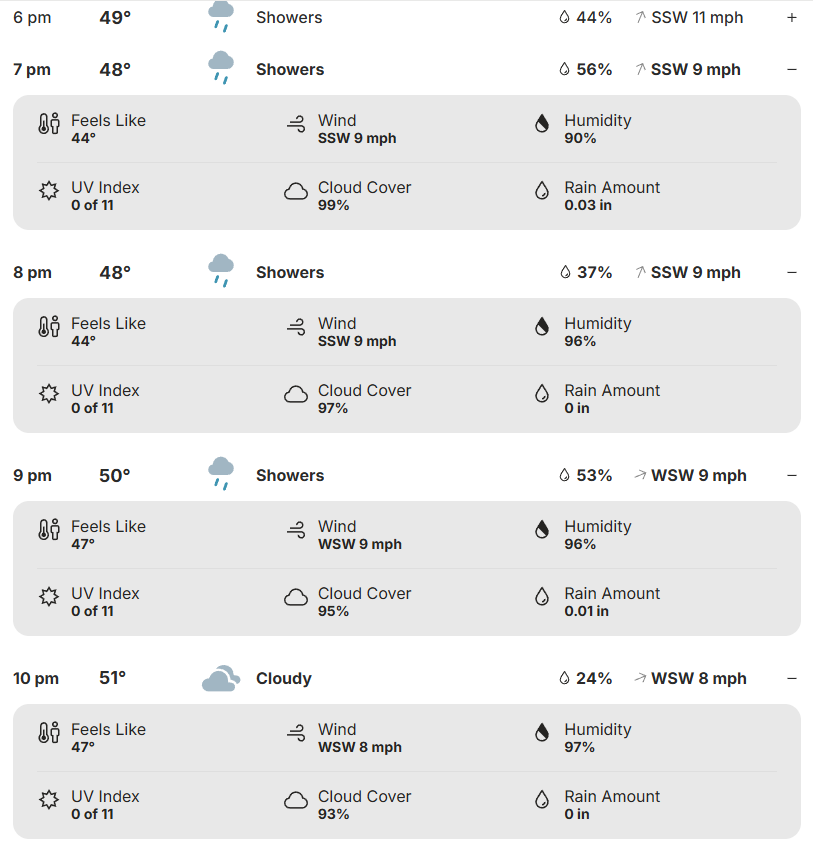Click the 9 pm wind direction arrow icon
The width and height of the screenshot is (813, 844).
pyautogui.click(x=640, y=475)
